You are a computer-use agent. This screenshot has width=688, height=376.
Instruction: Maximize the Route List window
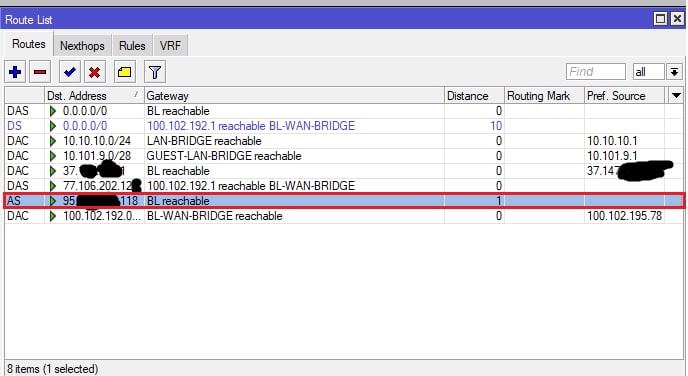660,19
